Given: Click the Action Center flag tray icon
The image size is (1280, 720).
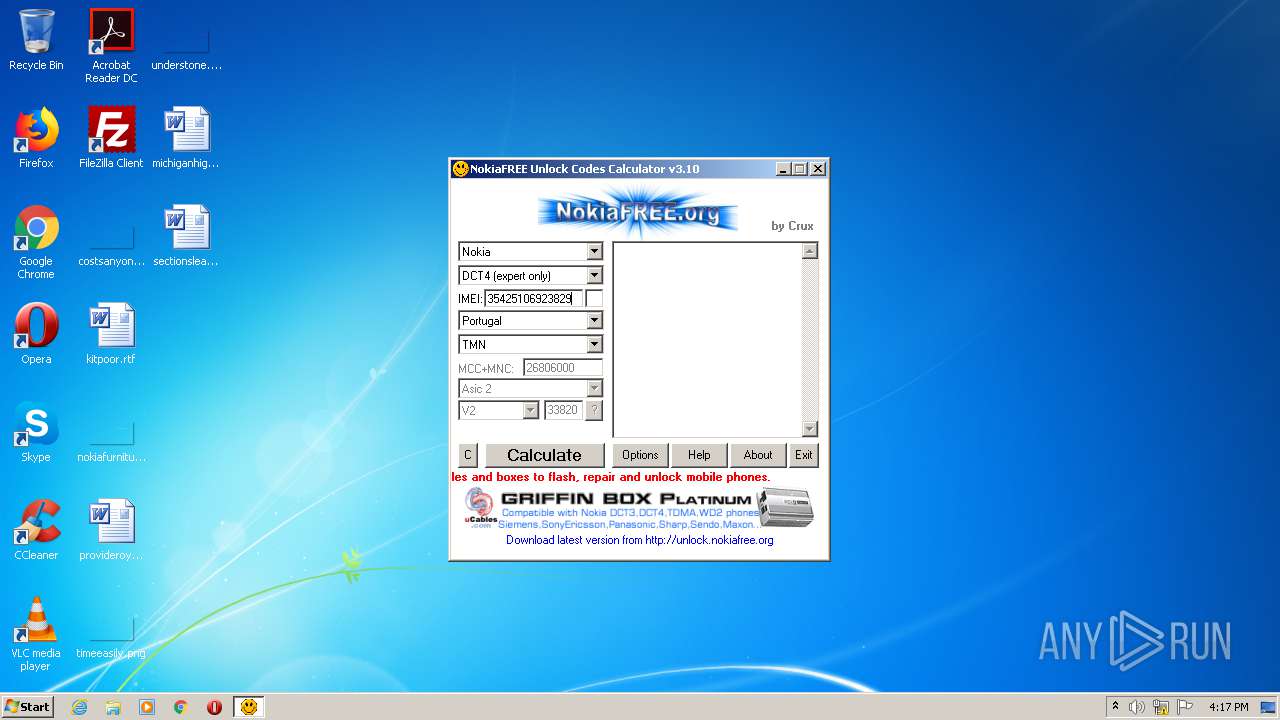Looking at the screenshot, I should 1185,707.
